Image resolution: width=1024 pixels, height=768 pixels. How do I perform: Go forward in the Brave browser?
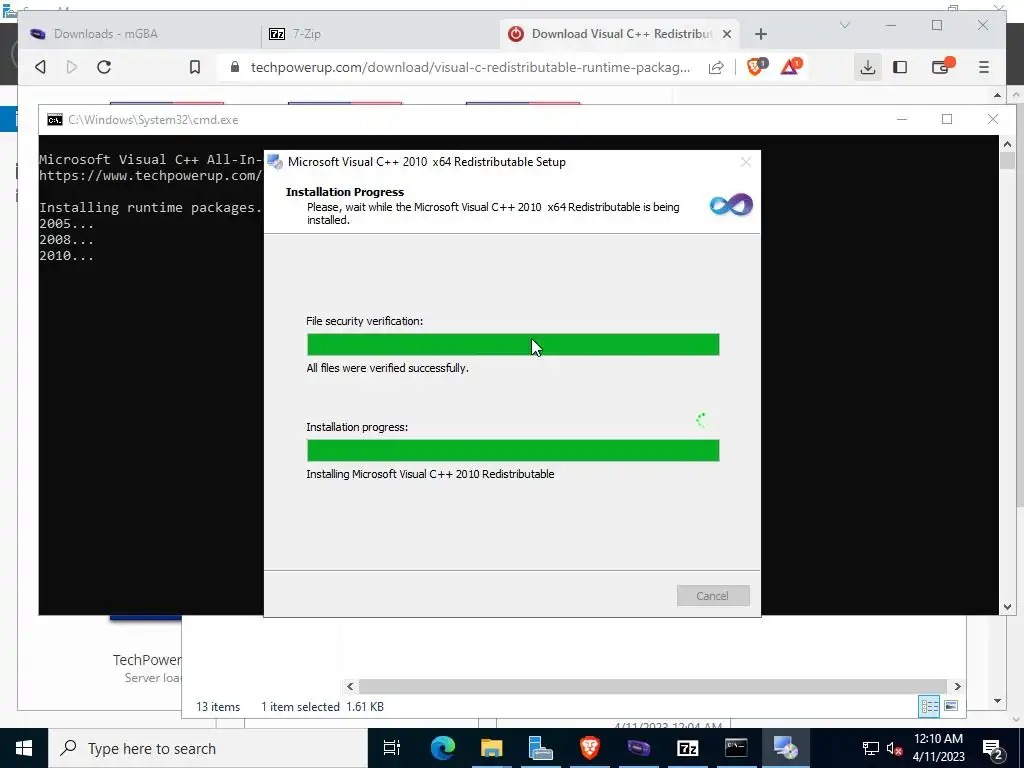(72, 67)
